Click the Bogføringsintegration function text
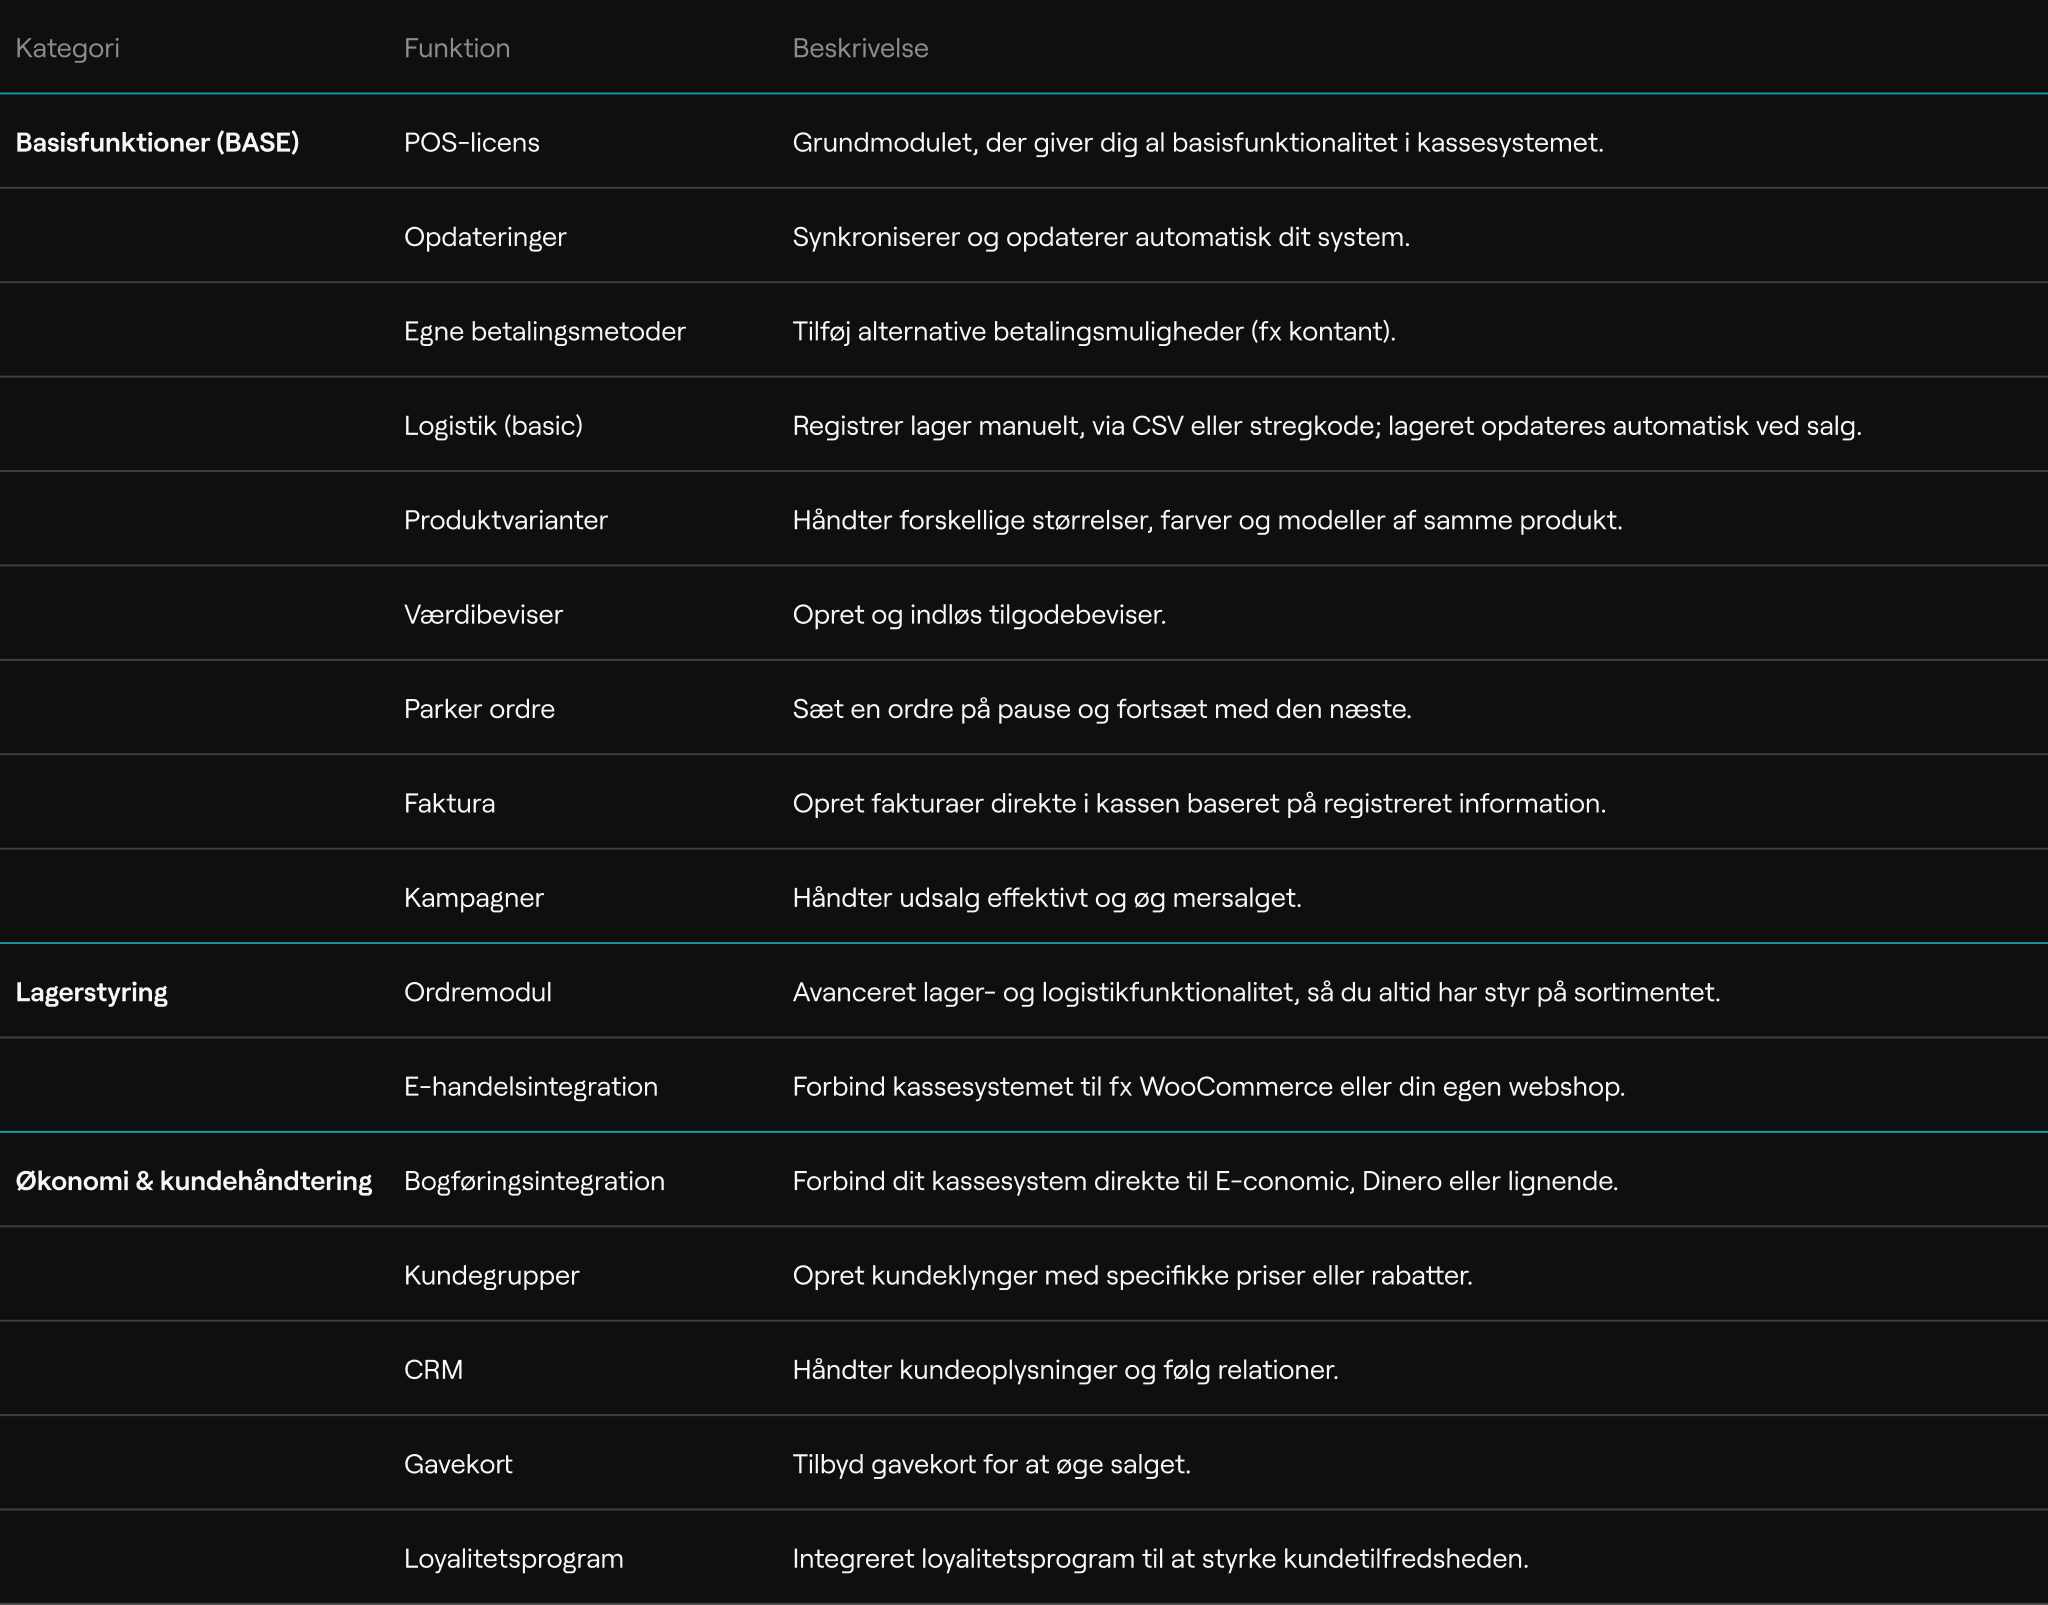Image resolution: width=2048 pixels, height=1605 pixels. 534,1181
